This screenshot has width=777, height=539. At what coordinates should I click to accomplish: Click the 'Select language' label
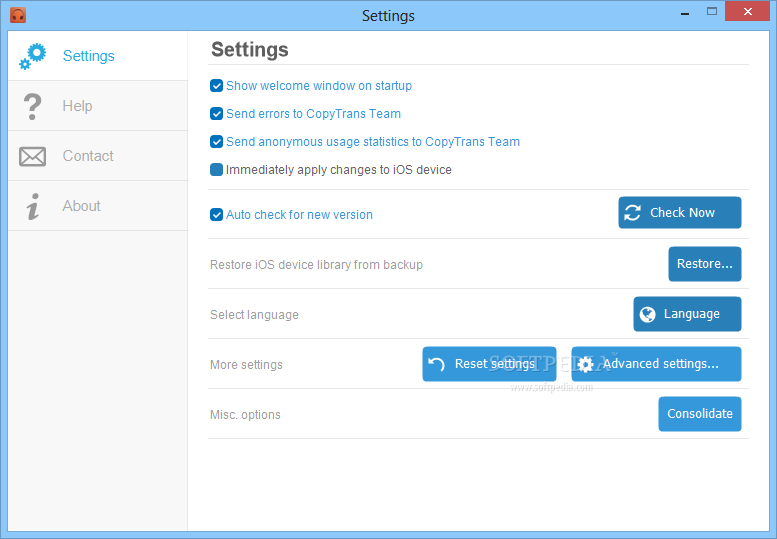(254, 315)
